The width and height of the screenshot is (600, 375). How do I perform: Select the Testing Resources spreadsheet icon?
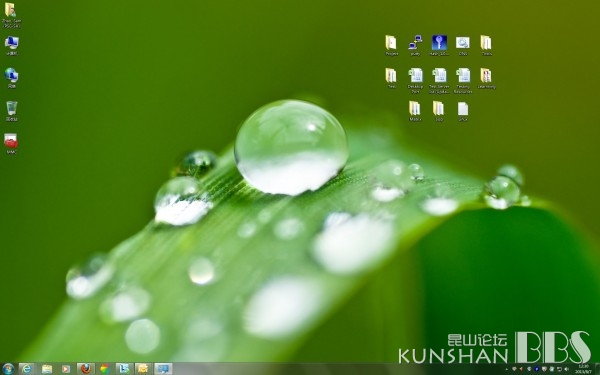463,80
